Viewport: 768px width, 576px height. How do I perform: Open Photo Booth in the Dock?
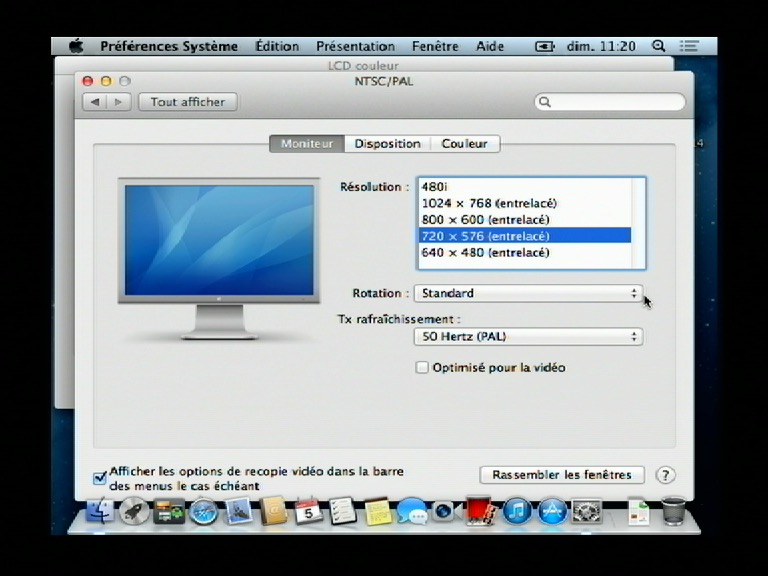[481, 512]
